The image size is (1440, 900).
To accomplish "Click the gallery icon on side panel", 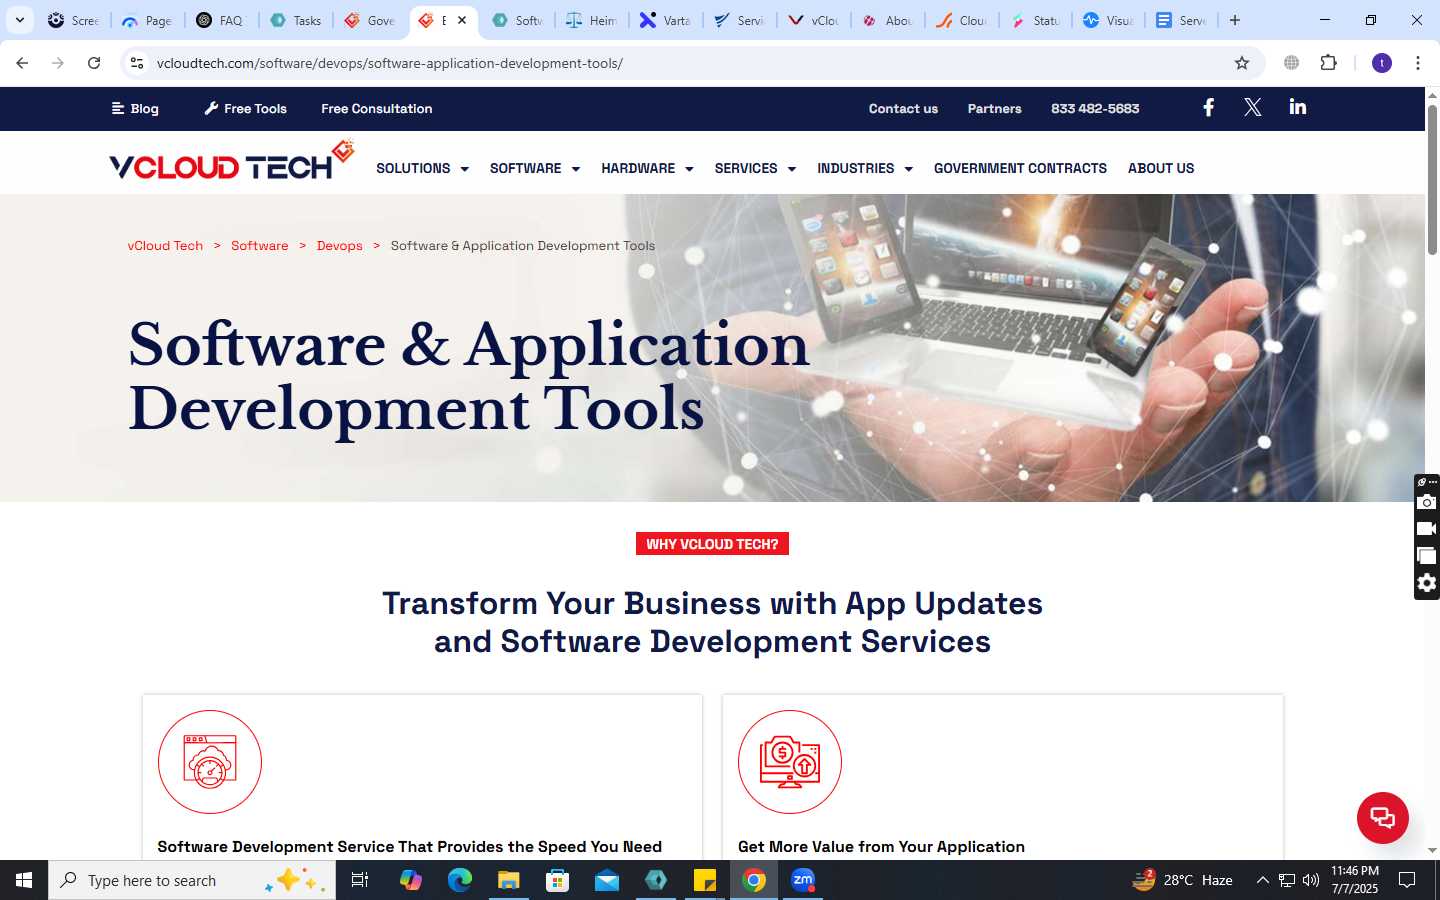I will (x=1427, y=556).
